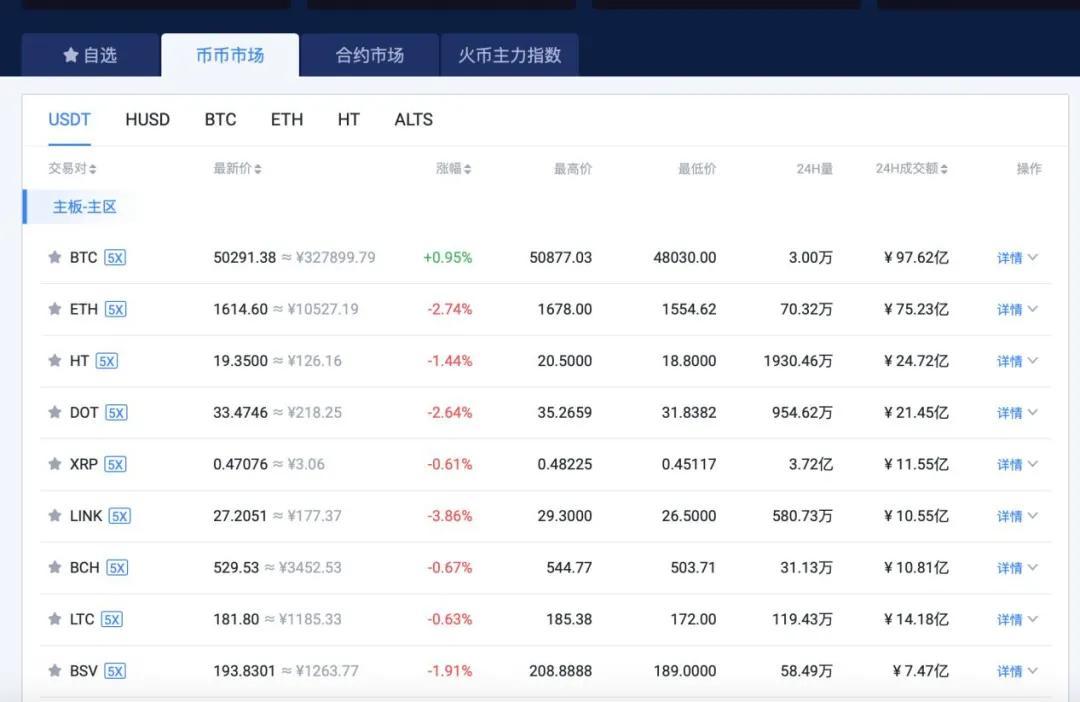The image size is (1080, 702).
Task: Expand the BSV row 详情 chevron
Action: point(1032,670)
